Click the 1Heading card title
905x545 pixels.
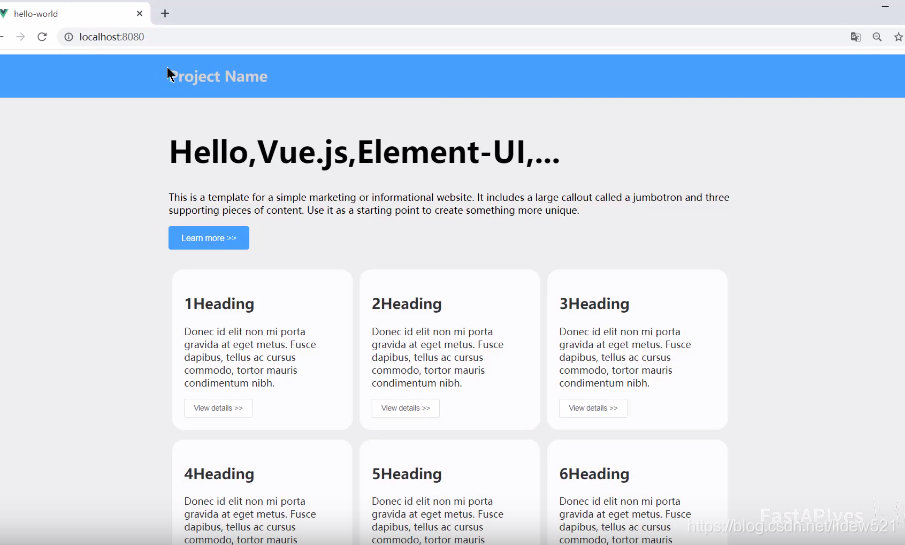point(219,304)
